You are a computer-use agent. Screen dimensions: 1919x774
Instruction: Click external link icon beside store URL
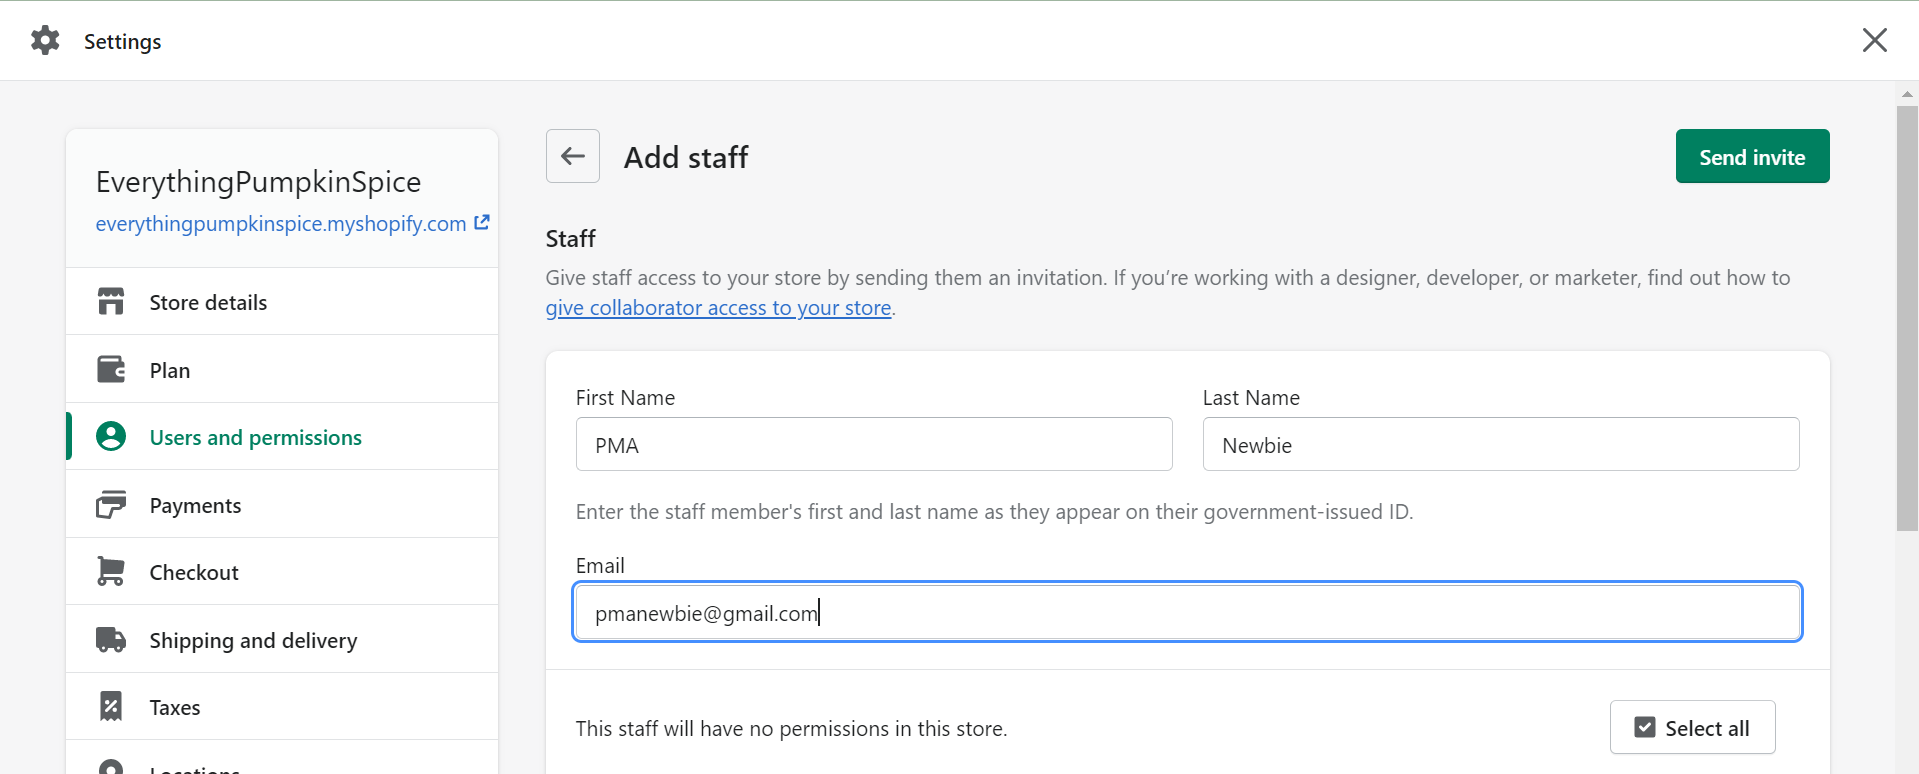pos(482,223)
